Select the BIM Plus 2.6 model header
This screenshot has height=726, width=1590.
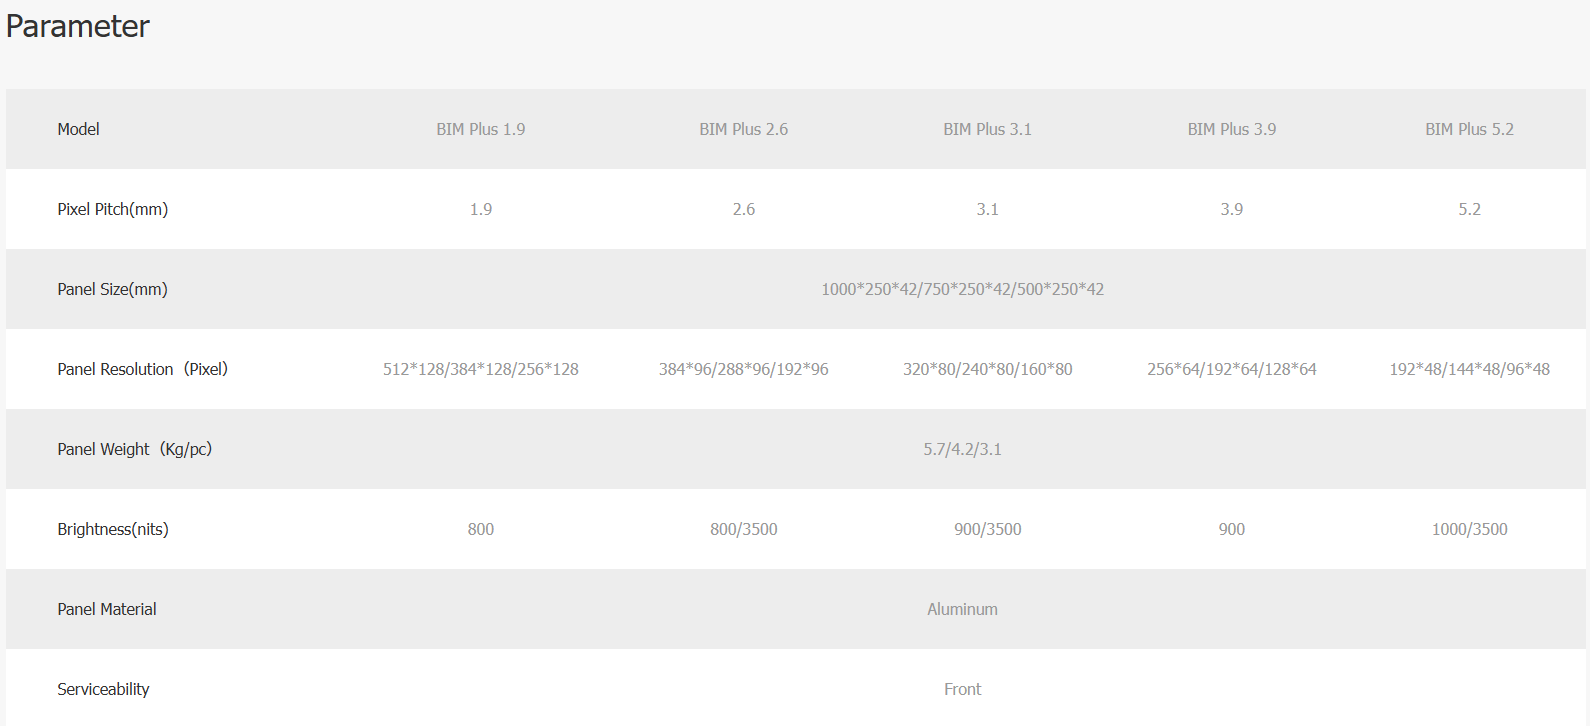pyautogui.click(x=743, y=129)
